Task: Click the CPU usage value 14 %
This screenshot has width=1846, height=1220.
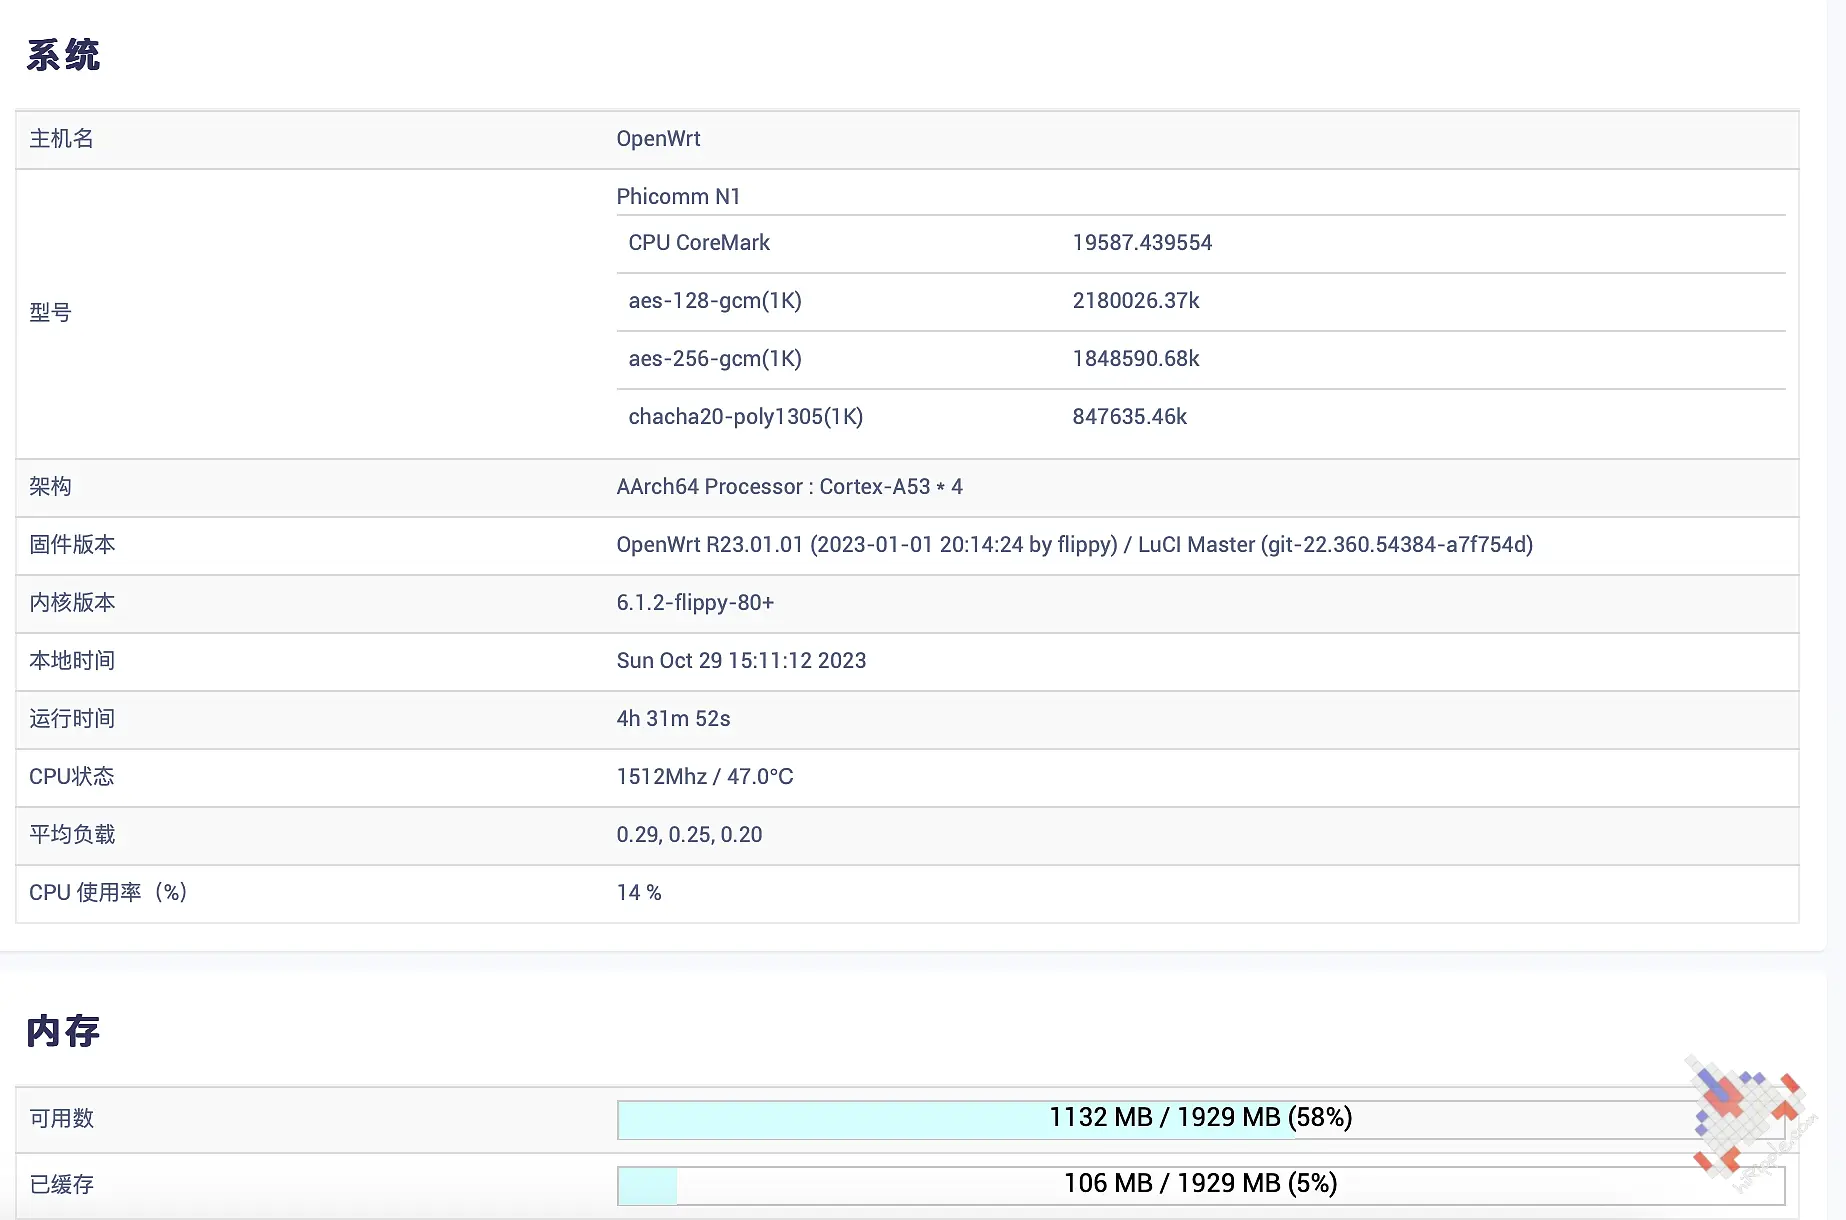Action: [x=639, y=893]
